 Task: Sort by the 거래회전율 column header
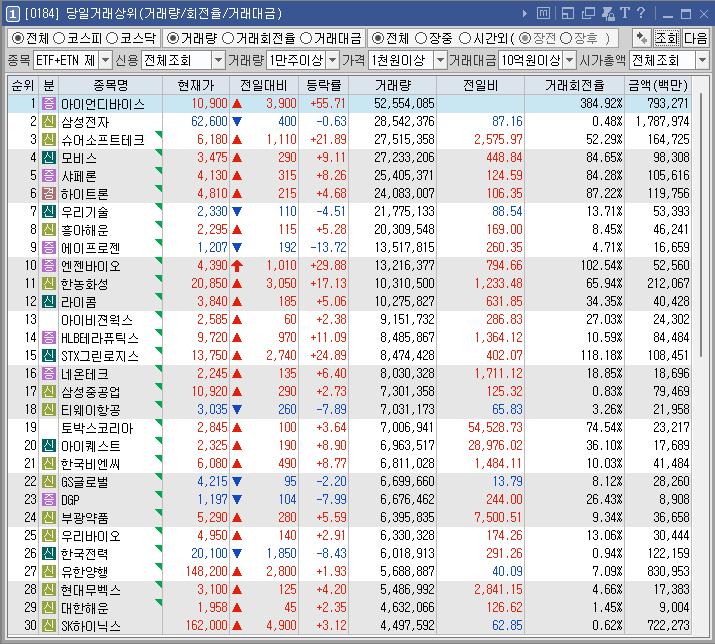[574, 85]
